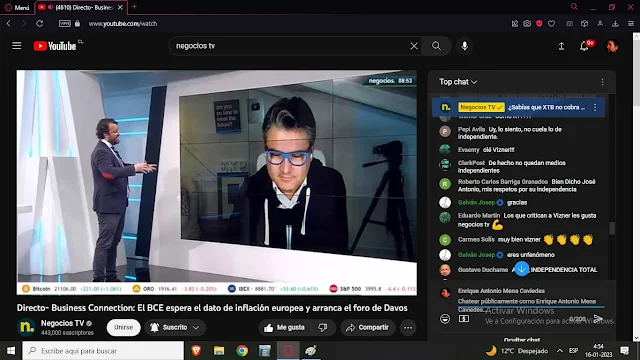
Task: Clear the search text with the X
Action: pos(414,46)
